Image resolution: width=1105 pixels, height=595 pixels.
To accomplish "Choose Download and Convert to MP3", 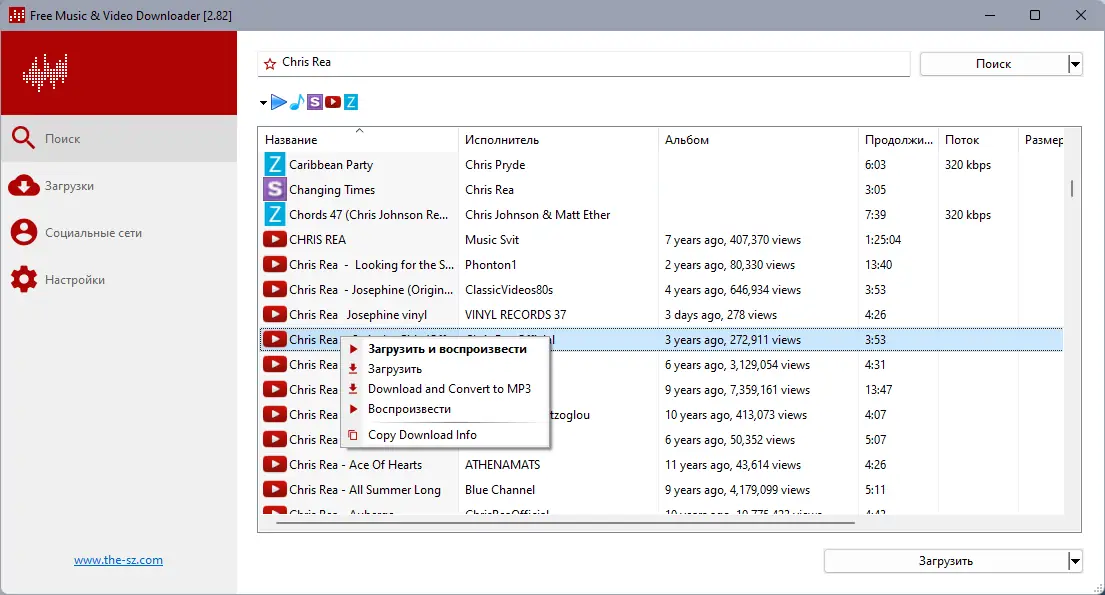I will point(445,388).
